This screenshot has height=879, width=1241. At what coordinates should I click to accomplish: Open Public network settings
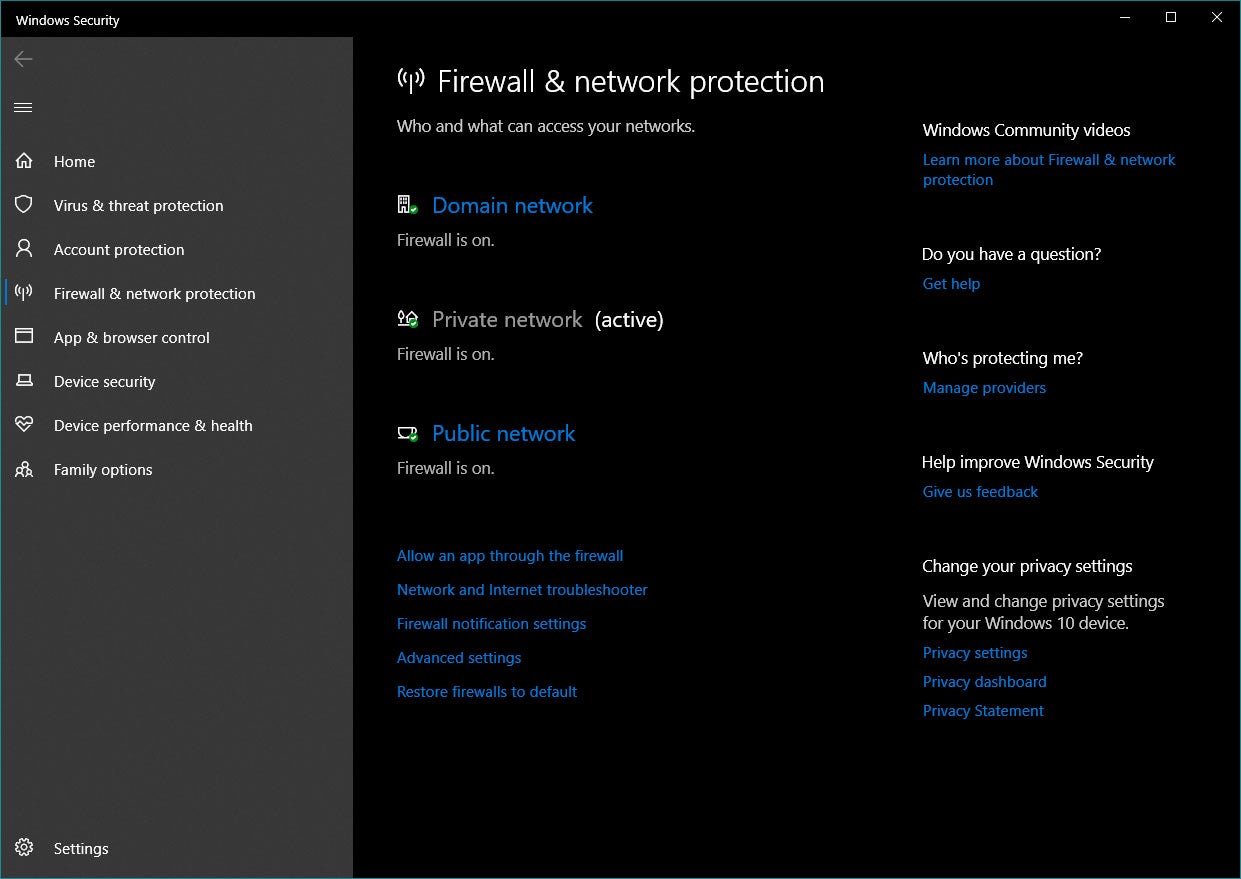coord(504,433)
